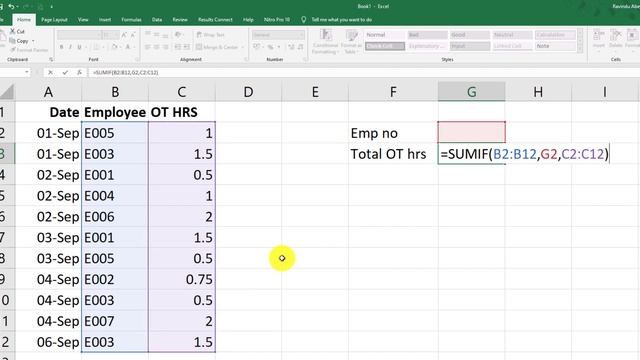Screen dimensions: 640x360
Task: Click the Select All corner triangle
Action: pyautogui.click(x=7, y=92)
